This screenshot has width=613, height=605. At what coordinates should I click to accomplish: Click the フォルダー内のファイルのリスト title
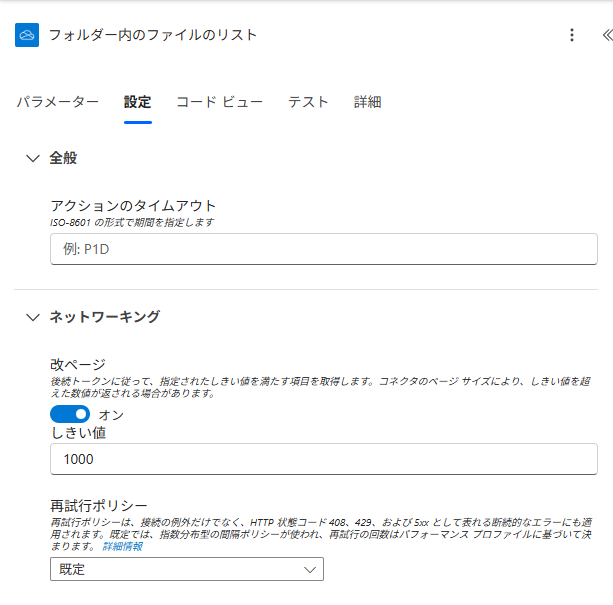153,35
